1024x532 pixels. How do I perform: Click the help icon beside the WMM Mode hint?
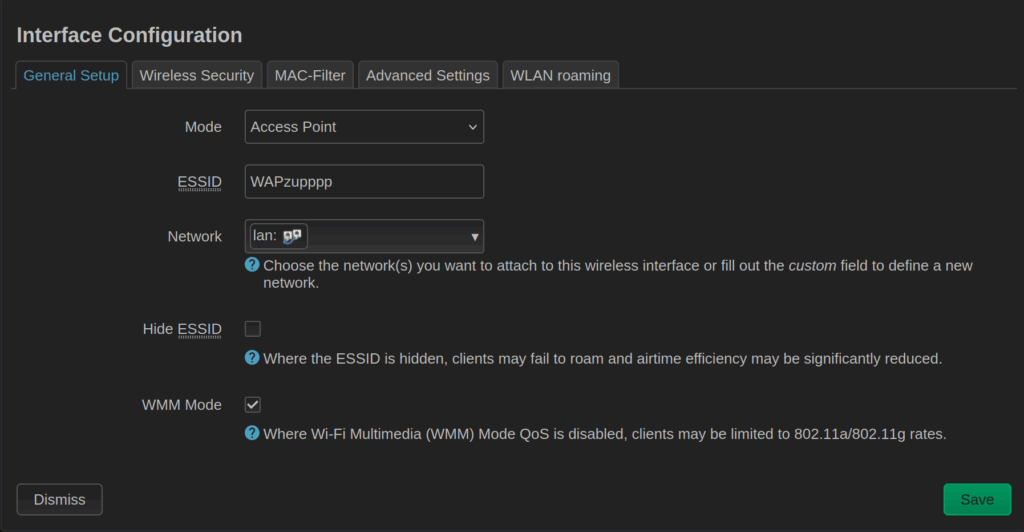coord(252,434)
